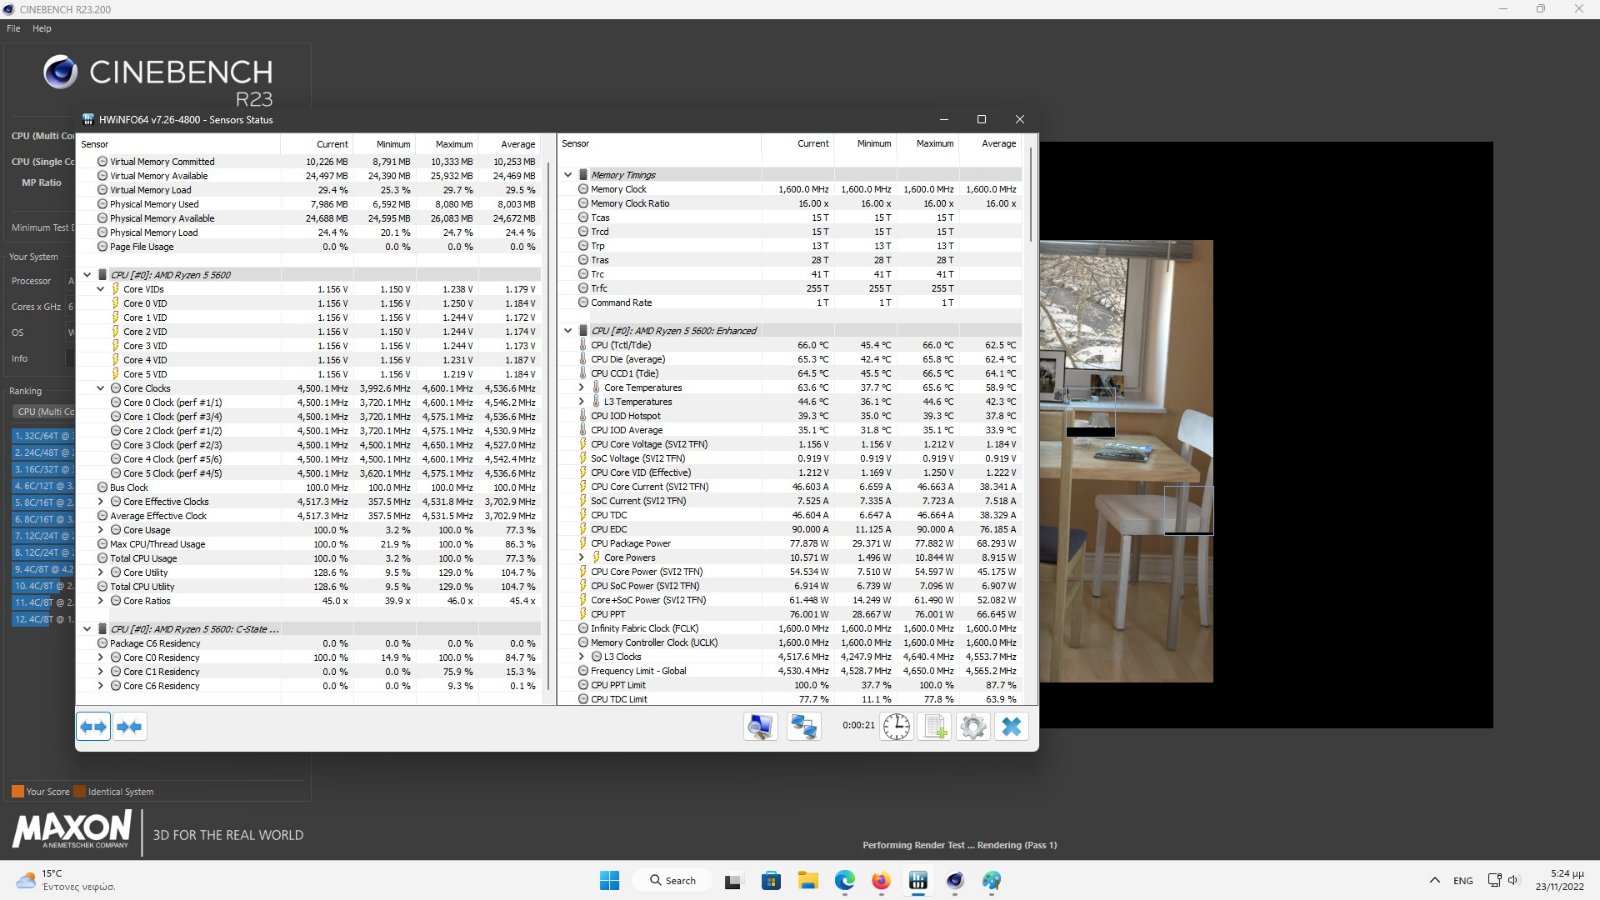Start logging with the document-plus icon
This screenshot has height=900, width=1600.
[935, 726]
